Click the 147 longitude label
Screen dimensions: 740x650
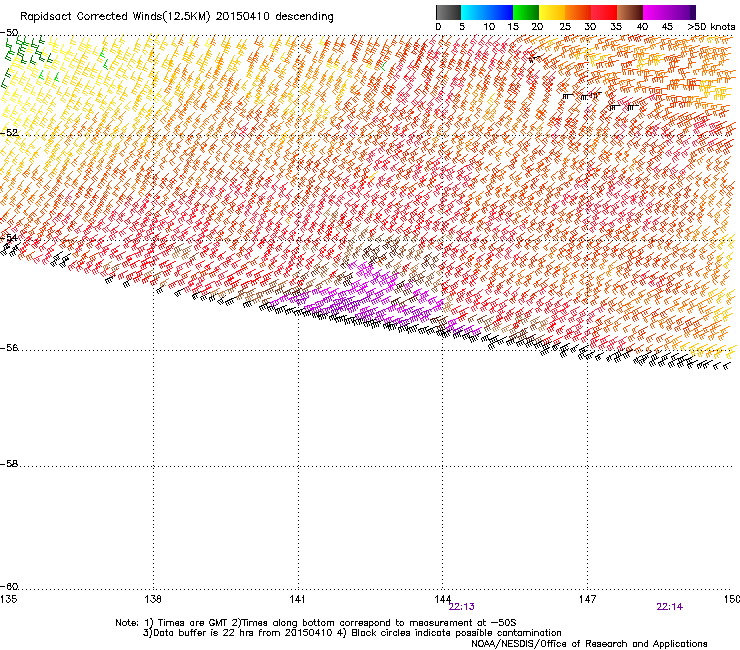click(x=587, y=599)
